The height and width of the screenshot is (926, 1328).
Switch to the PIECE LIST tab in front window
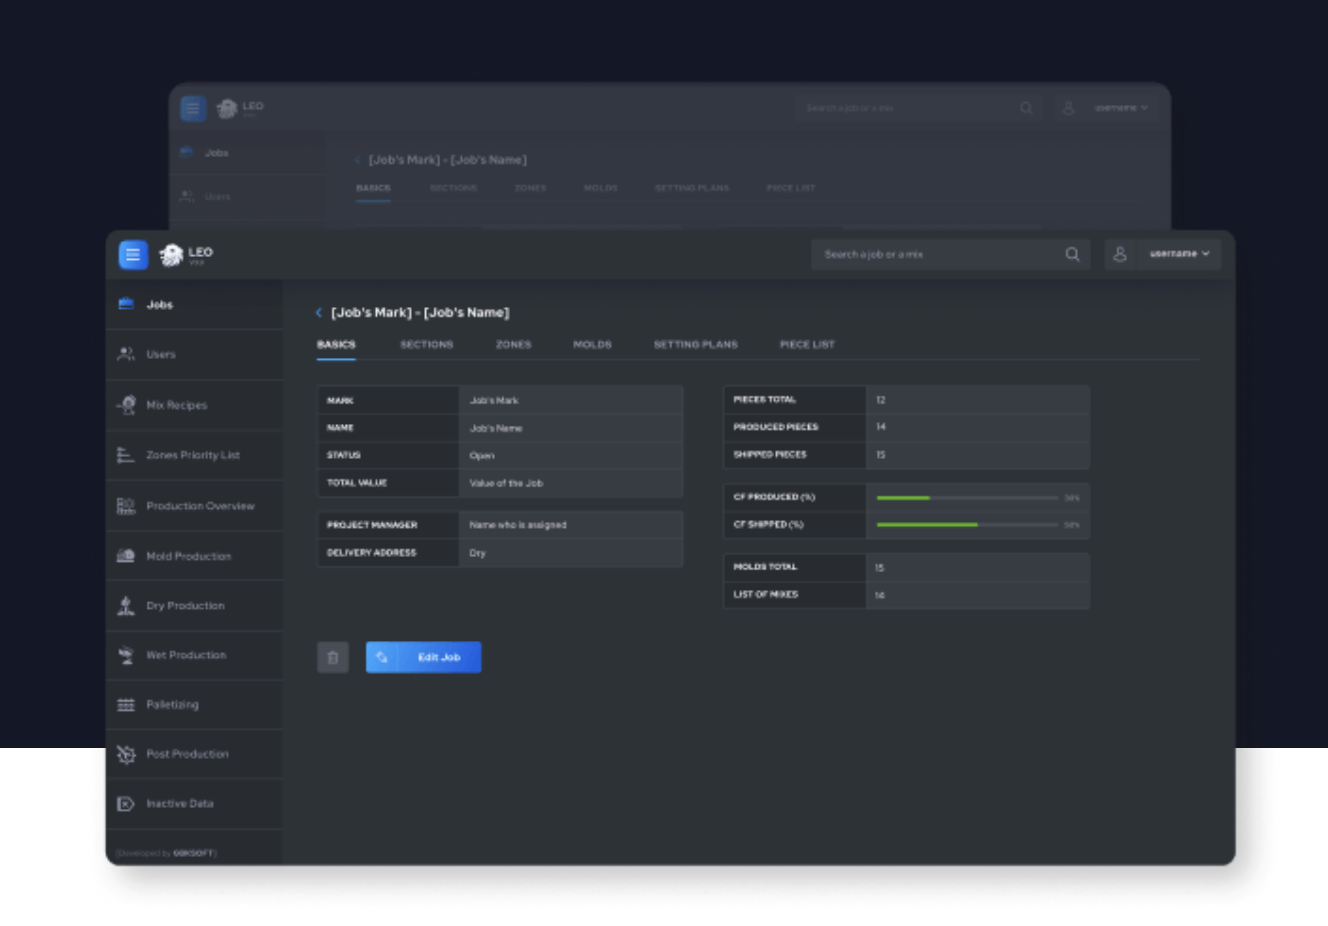807,344
